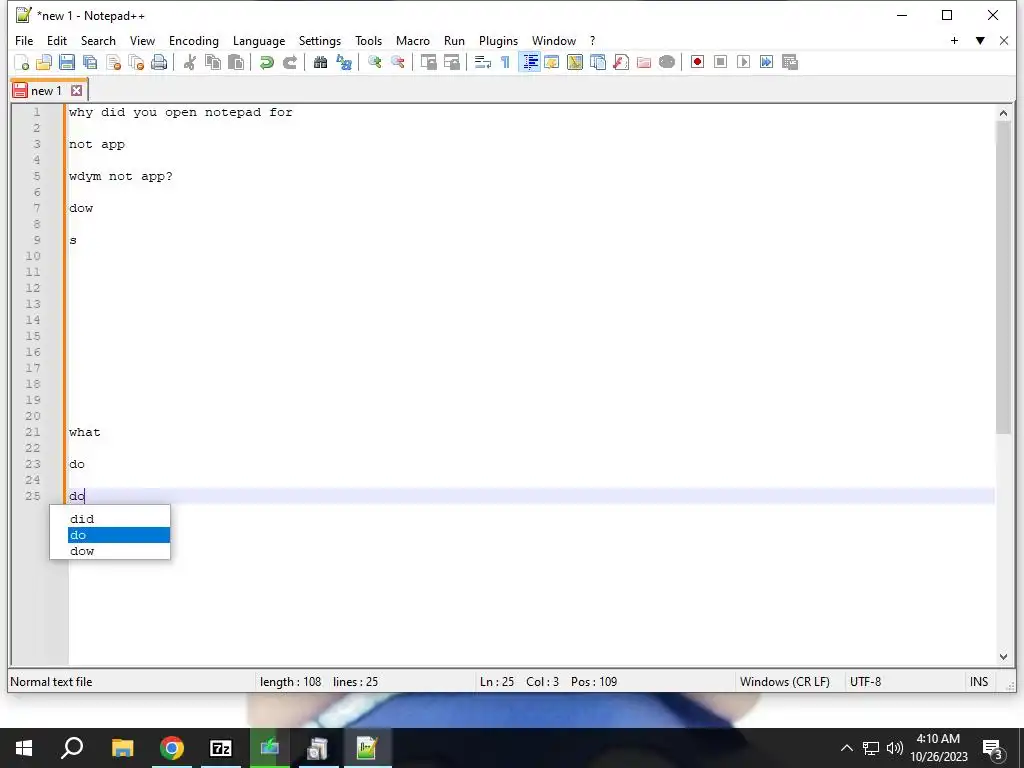Open Folder as Workspace icon
The width and height of the screenshot is (1024, 768).
644,62
